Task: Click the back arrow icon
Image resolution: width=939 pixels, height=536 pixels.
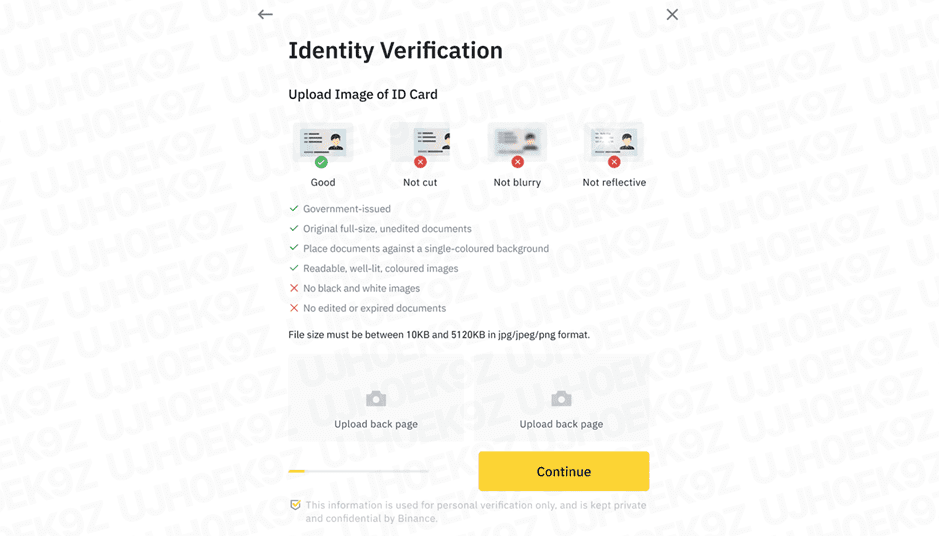Action: coord(265,14)
